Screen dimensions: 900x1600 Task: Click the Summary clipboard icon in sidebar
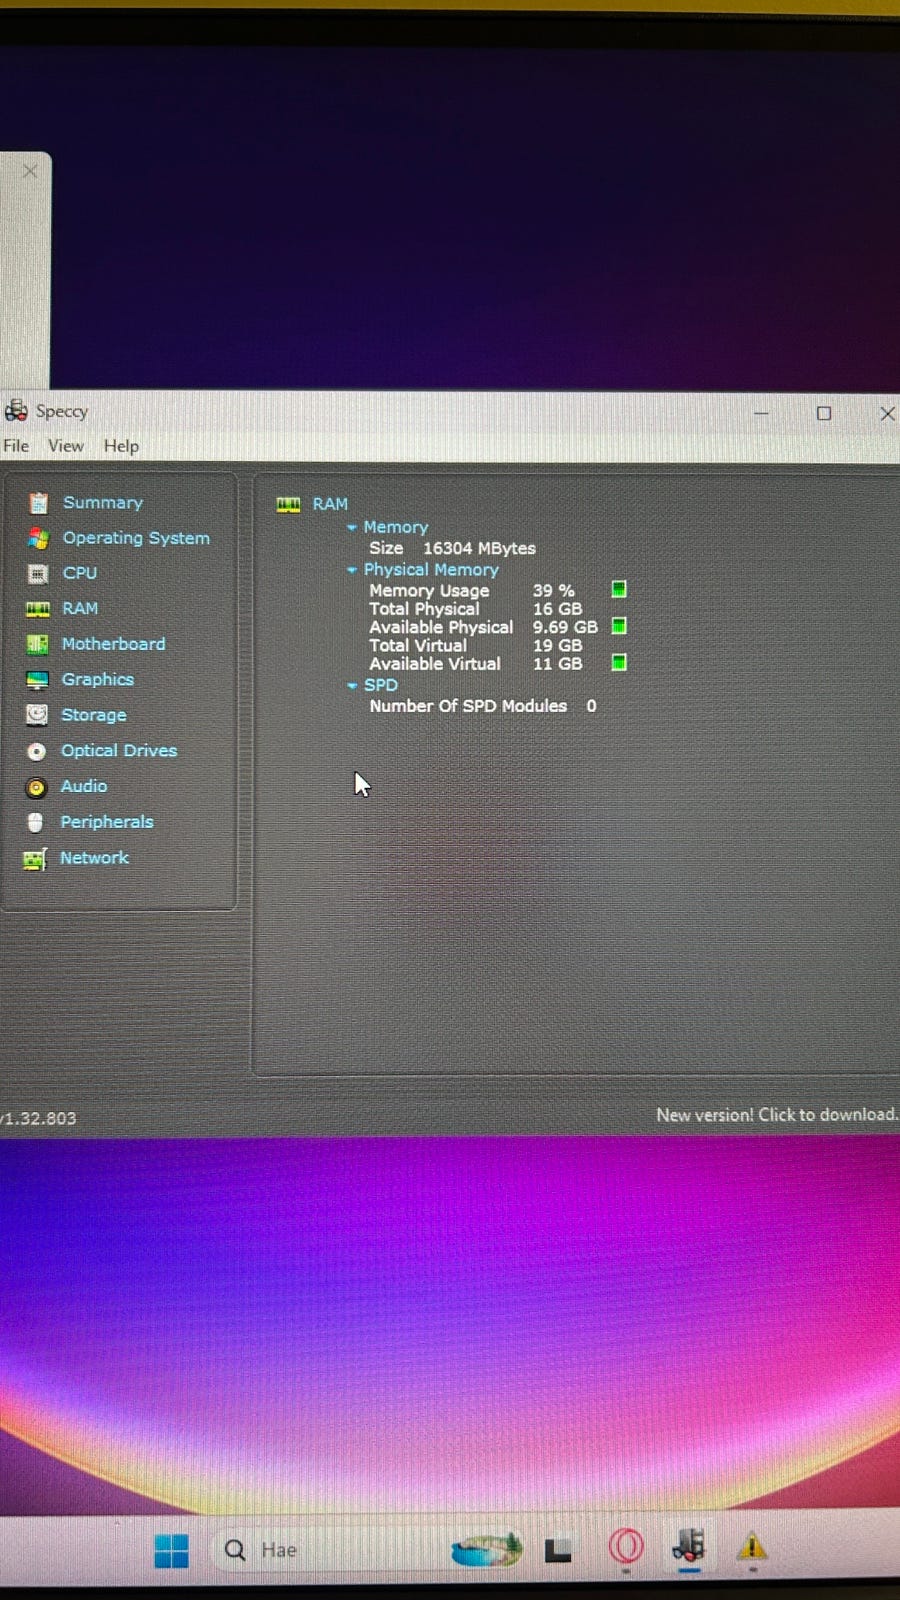(38, 502)
